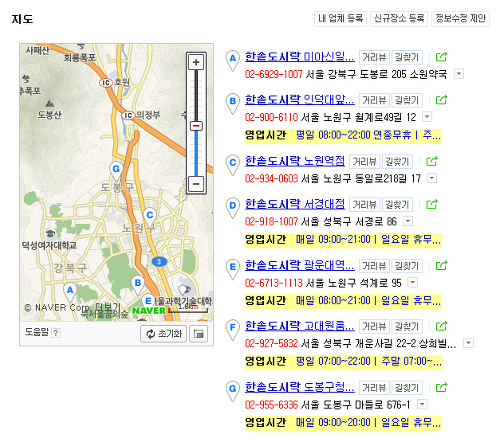The image size is (500, 438).
Task: Expand address dropdown after 도봉로 205 소원약국
Action: point(459,73)
